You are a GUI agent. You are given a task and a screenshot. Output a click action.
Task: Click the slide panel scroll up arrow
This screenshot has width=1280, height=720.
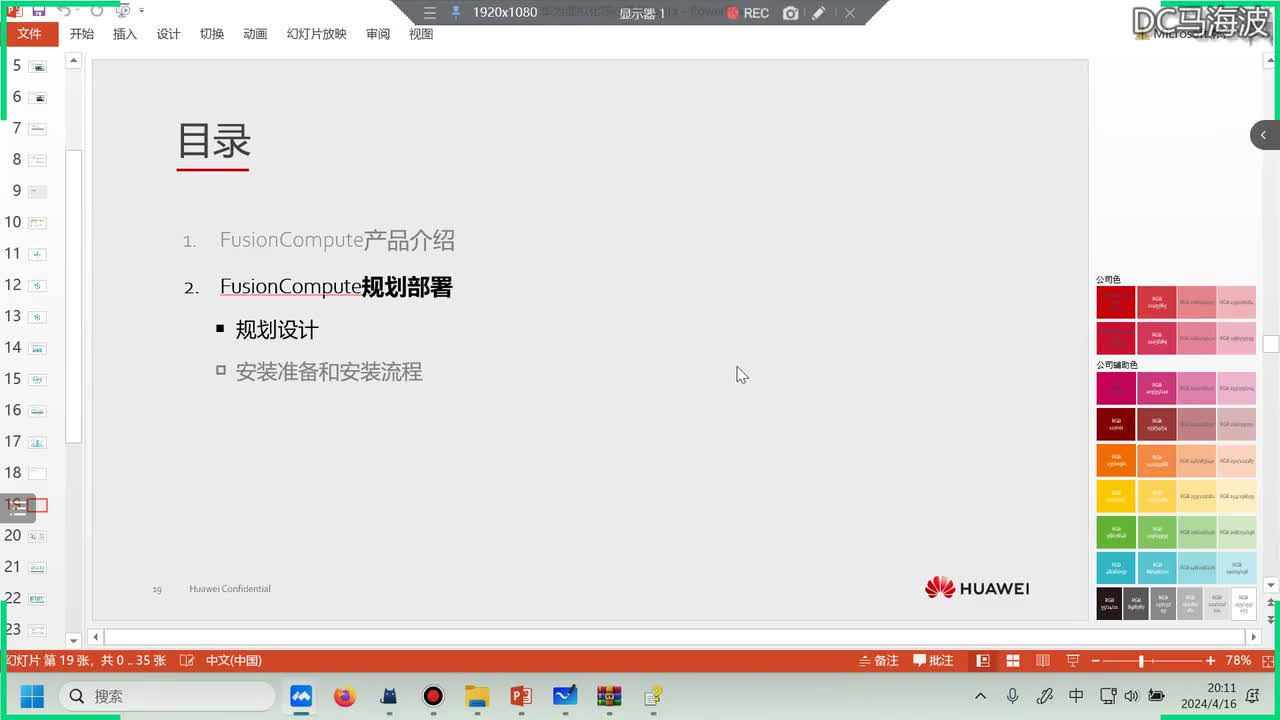(x=73, y=61)
